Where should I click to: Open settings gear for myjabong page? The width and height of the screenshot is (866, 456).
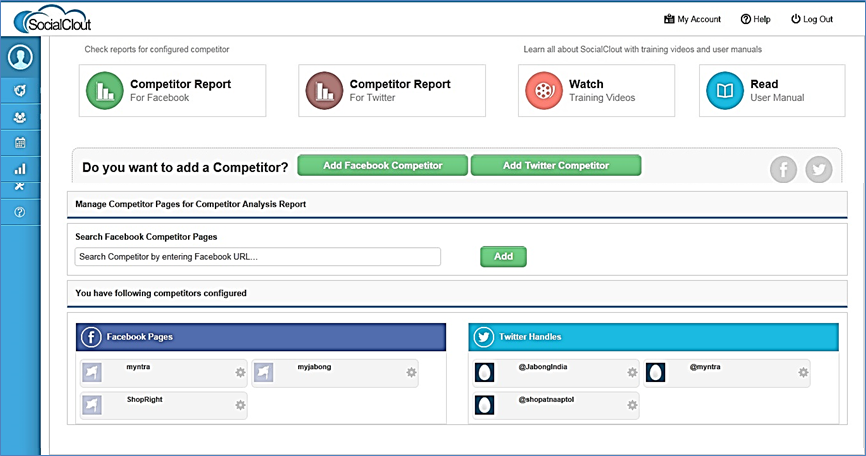pos(411,373)
